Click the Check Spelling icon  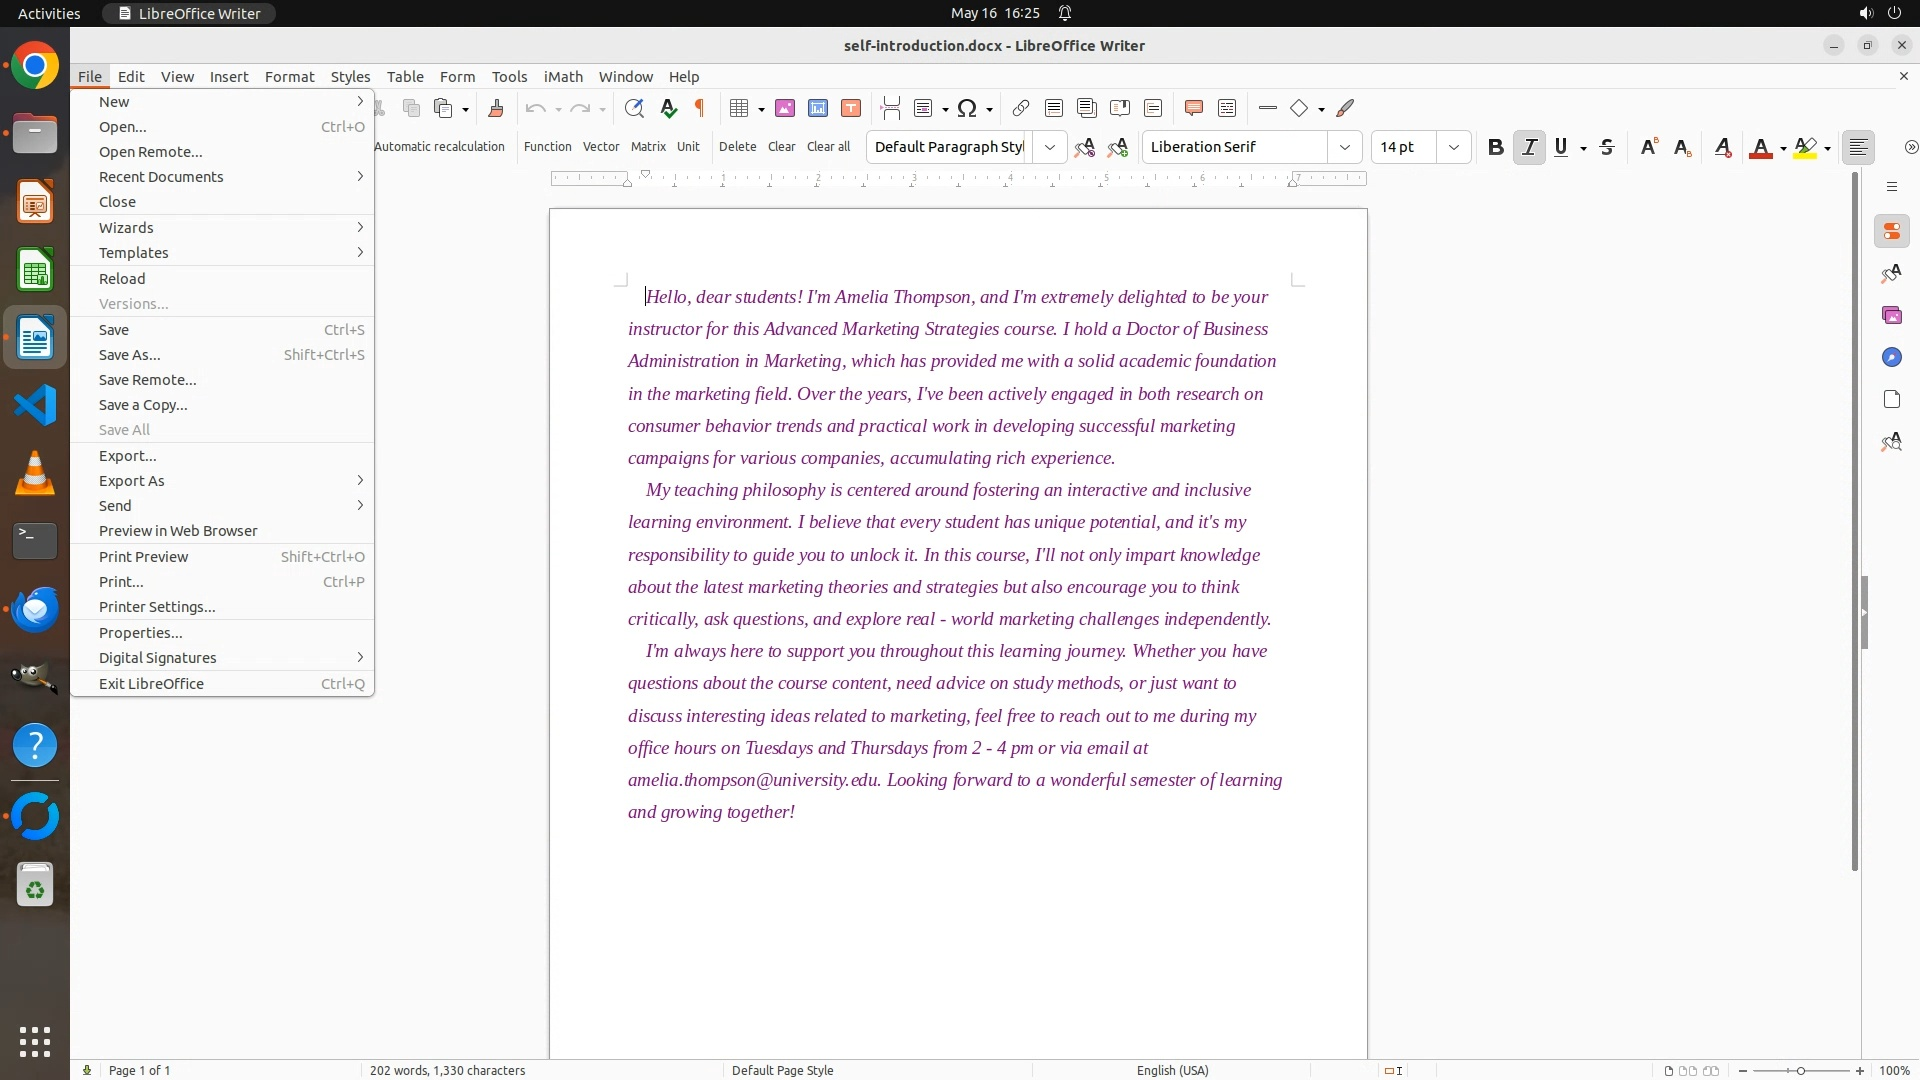(669, 108)
